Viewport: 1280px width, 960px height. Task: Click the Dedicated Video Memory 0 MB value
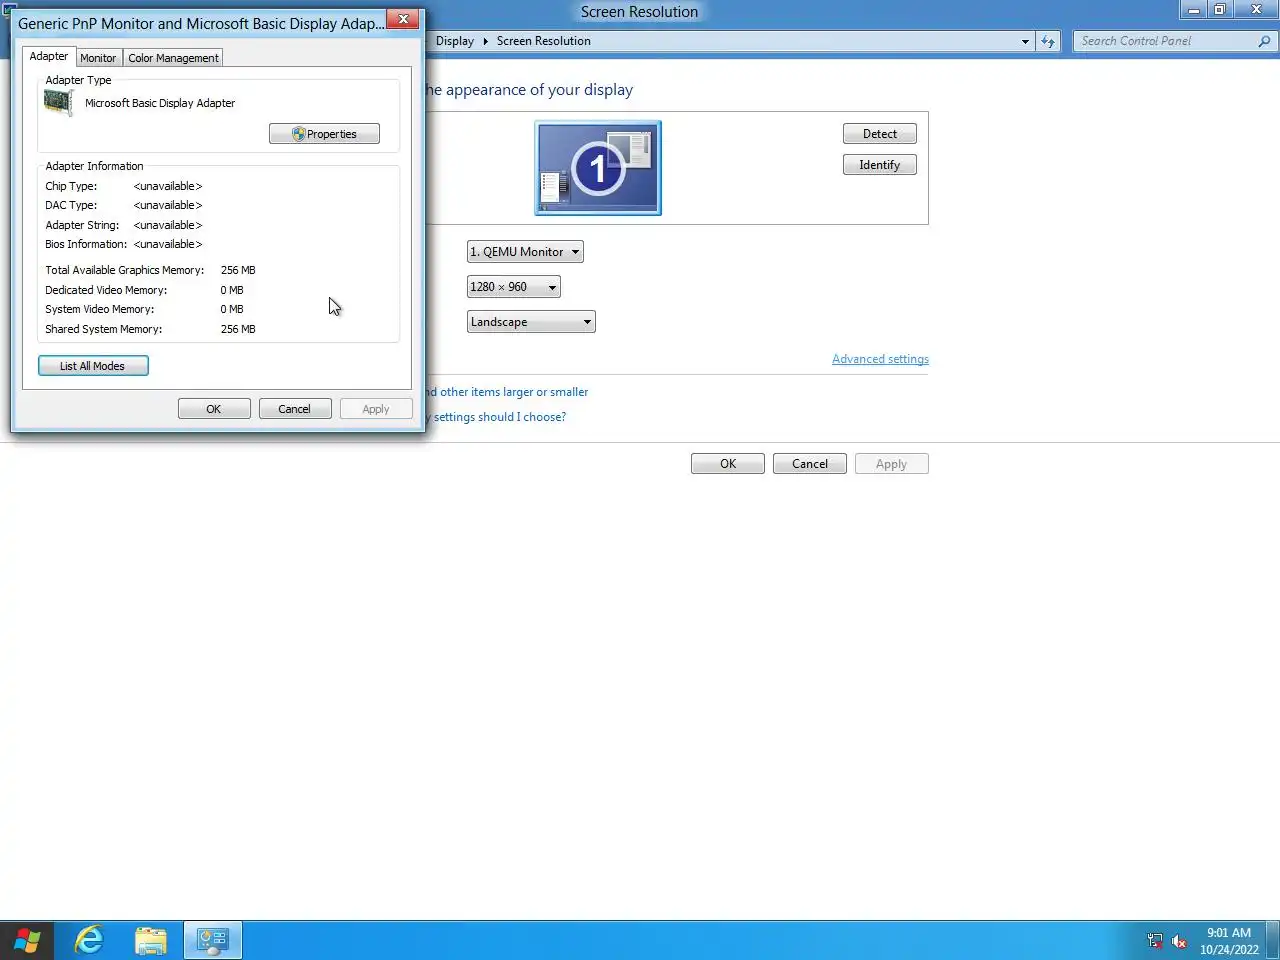232,290
